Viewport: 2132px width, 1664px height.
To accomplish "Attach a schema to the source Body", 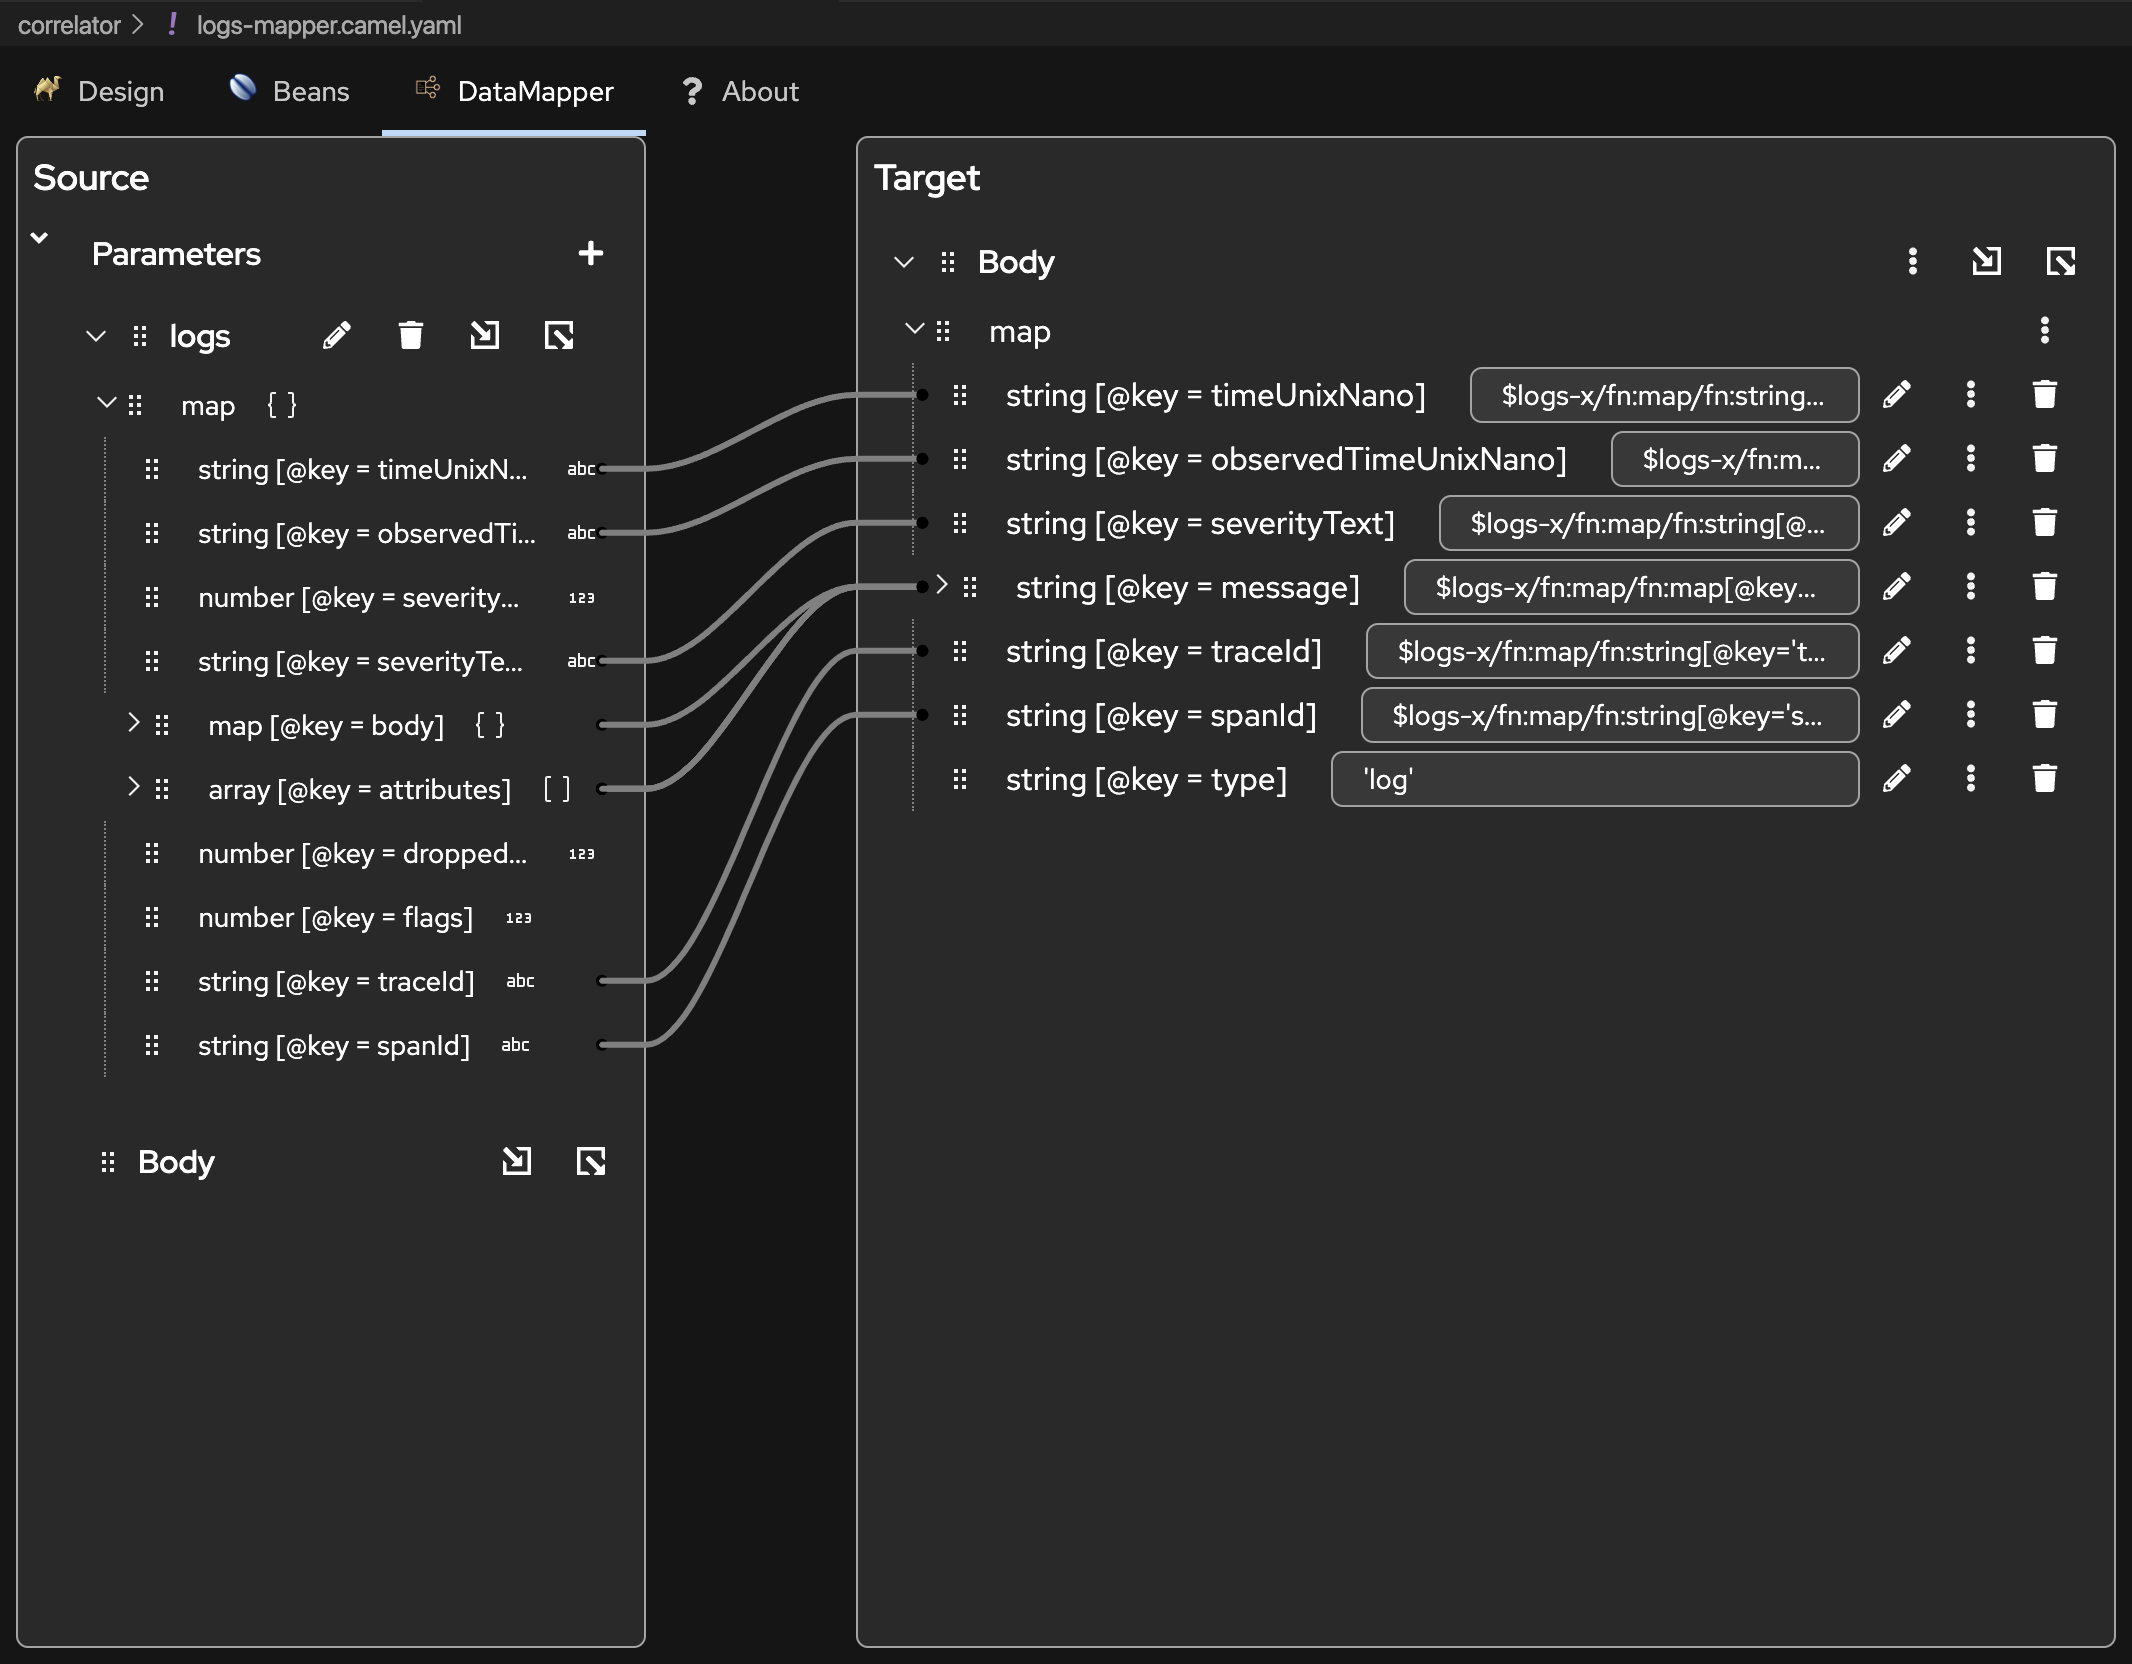I will 517,1161.
